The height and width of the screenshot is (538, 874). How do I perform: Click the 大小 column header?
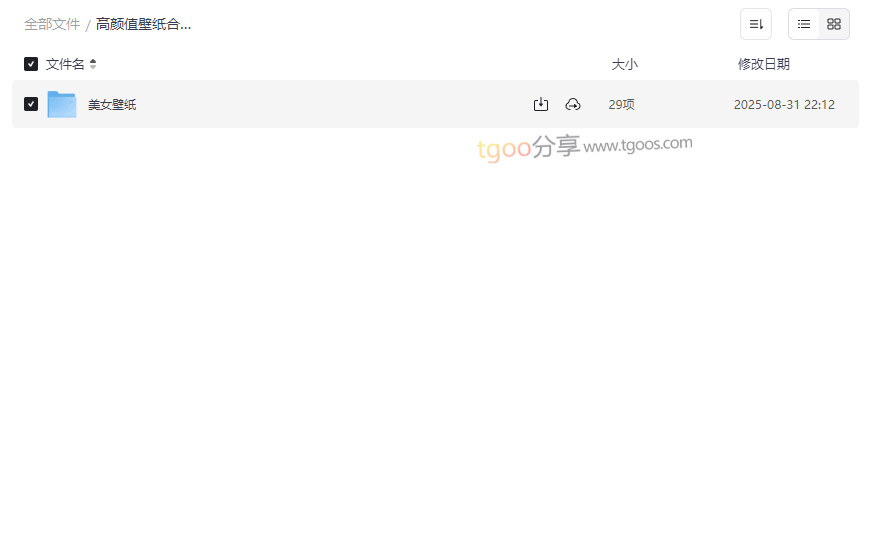point(624,64)
